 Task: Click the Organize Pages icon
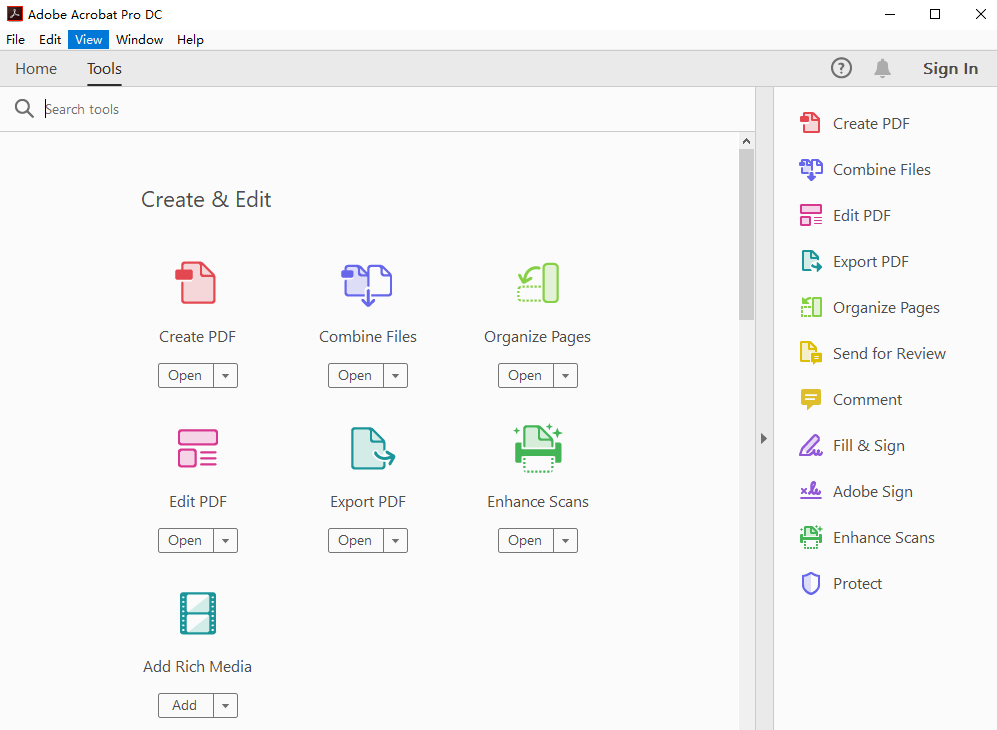click(537, 283)
